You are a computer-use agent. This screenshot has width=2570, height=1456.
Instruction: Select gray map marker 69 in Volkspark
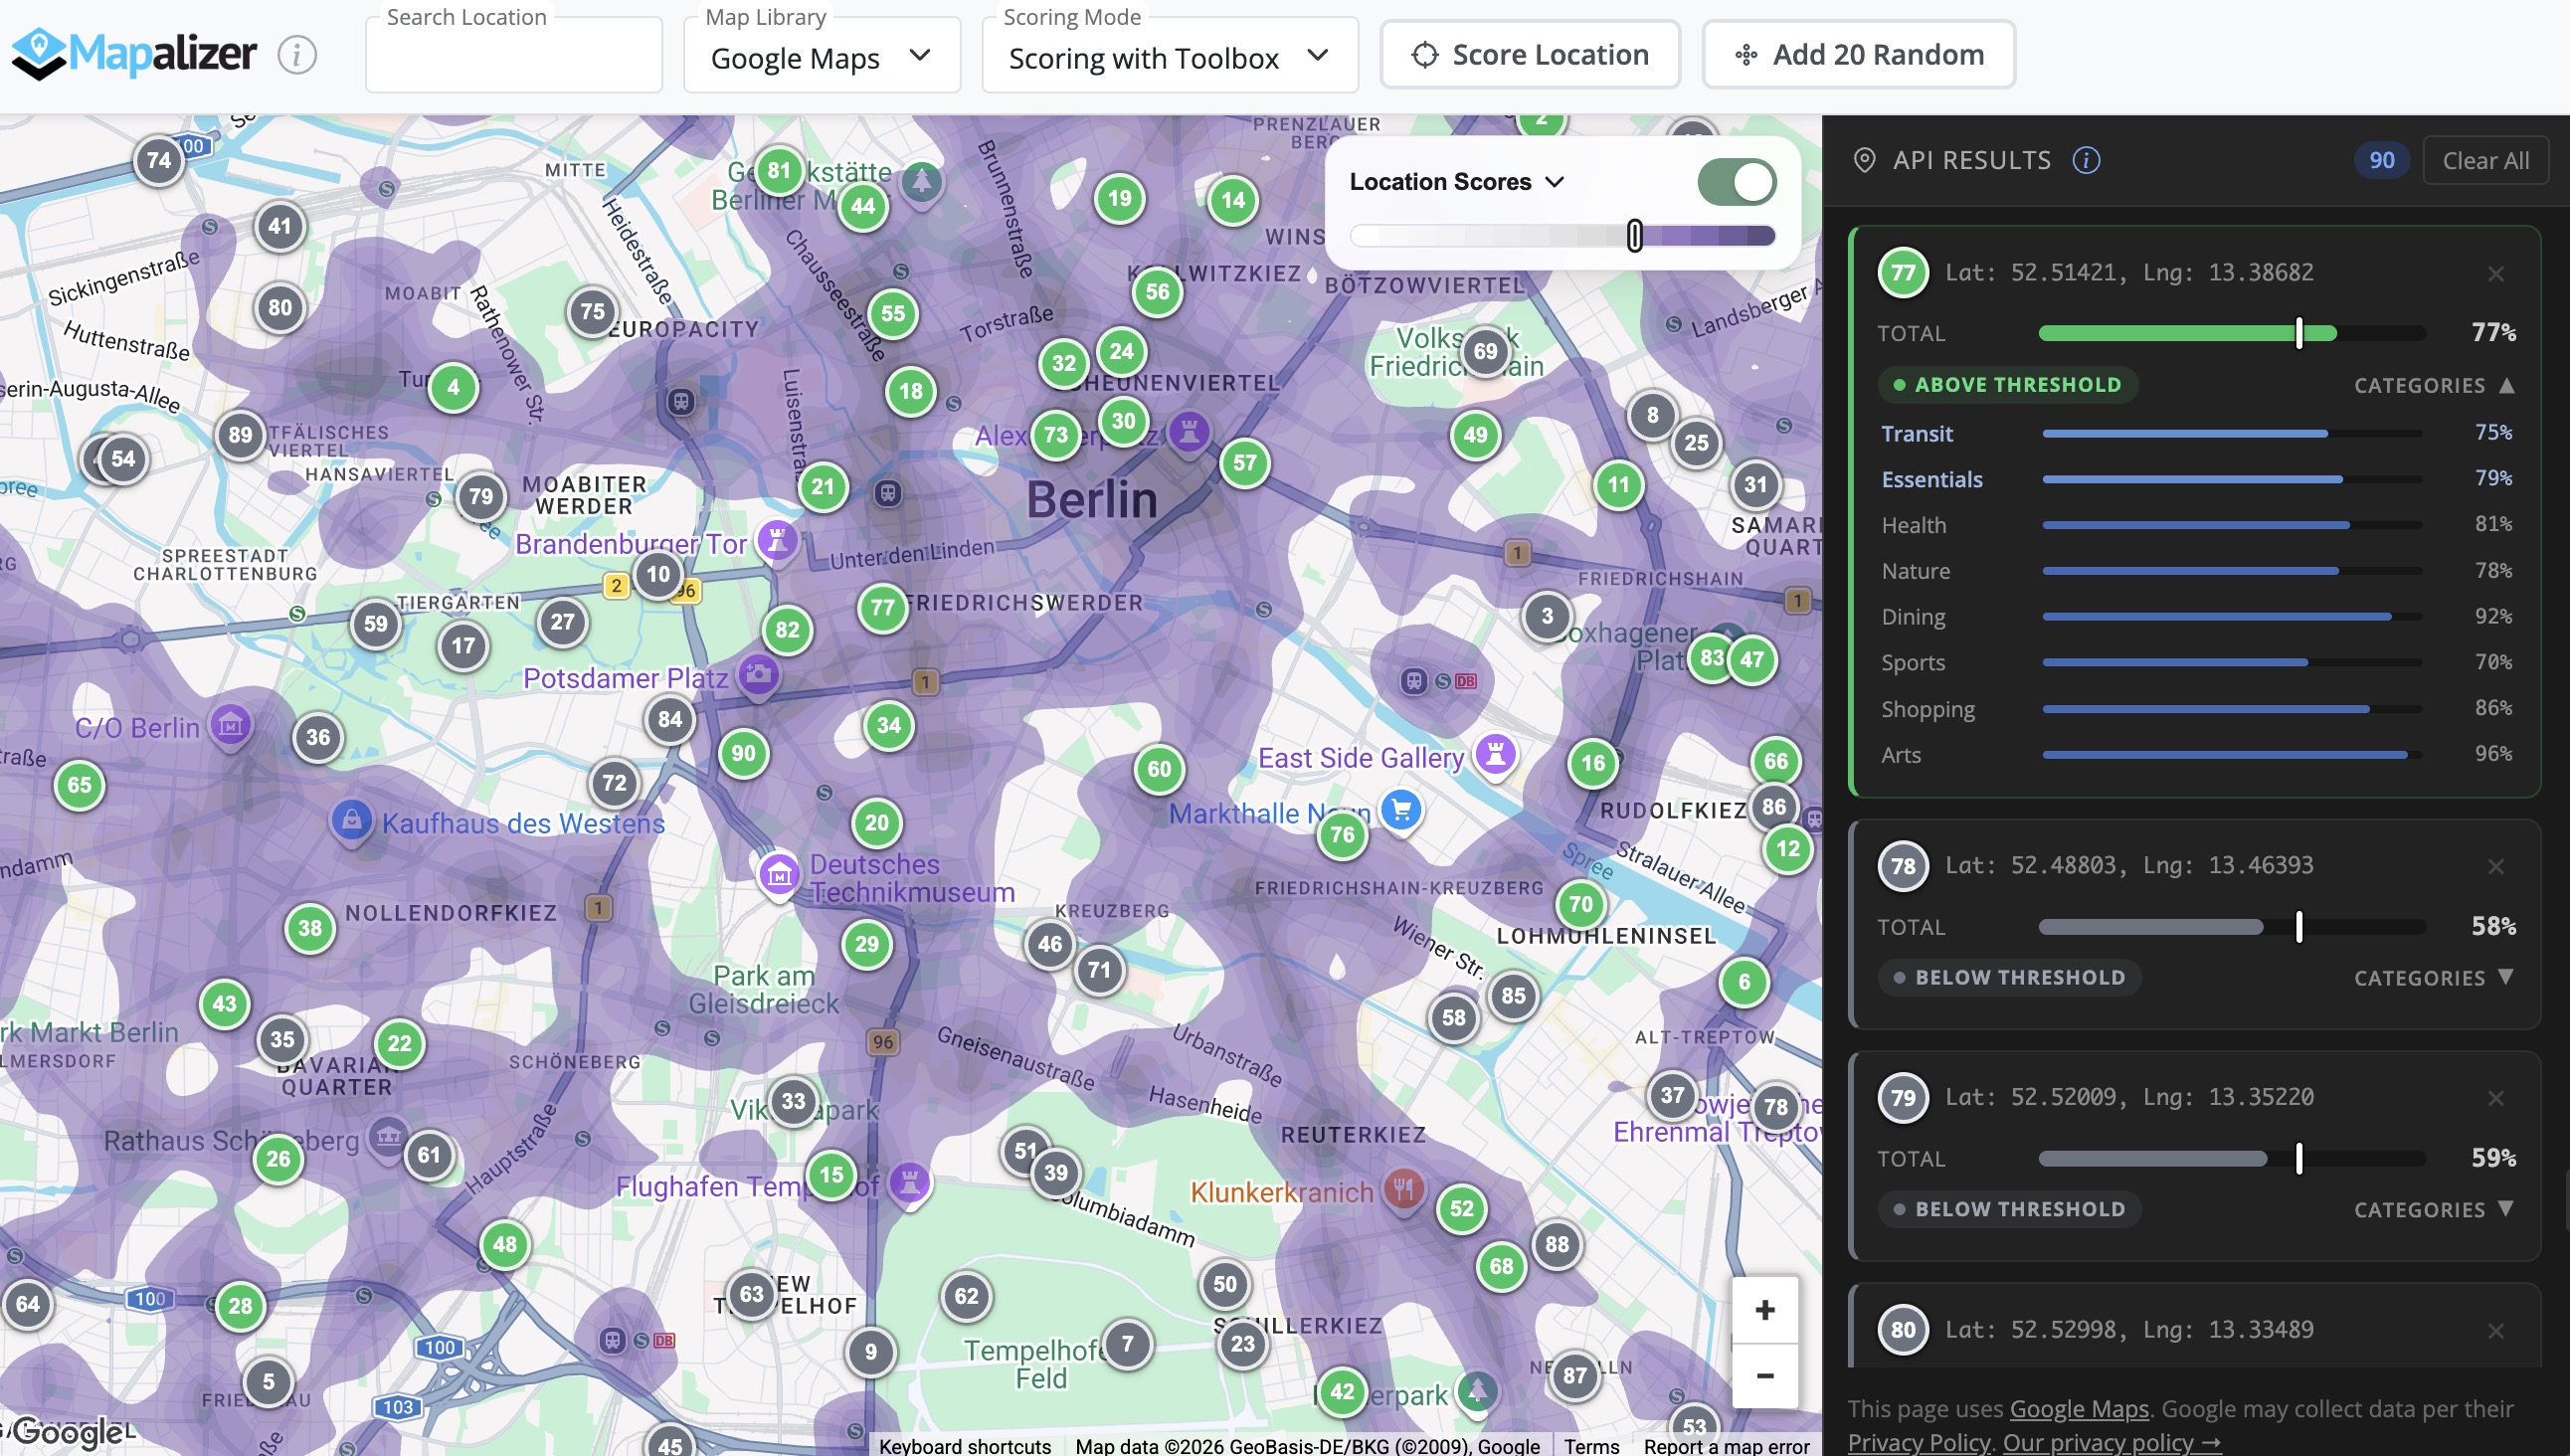click(1486, 352)
